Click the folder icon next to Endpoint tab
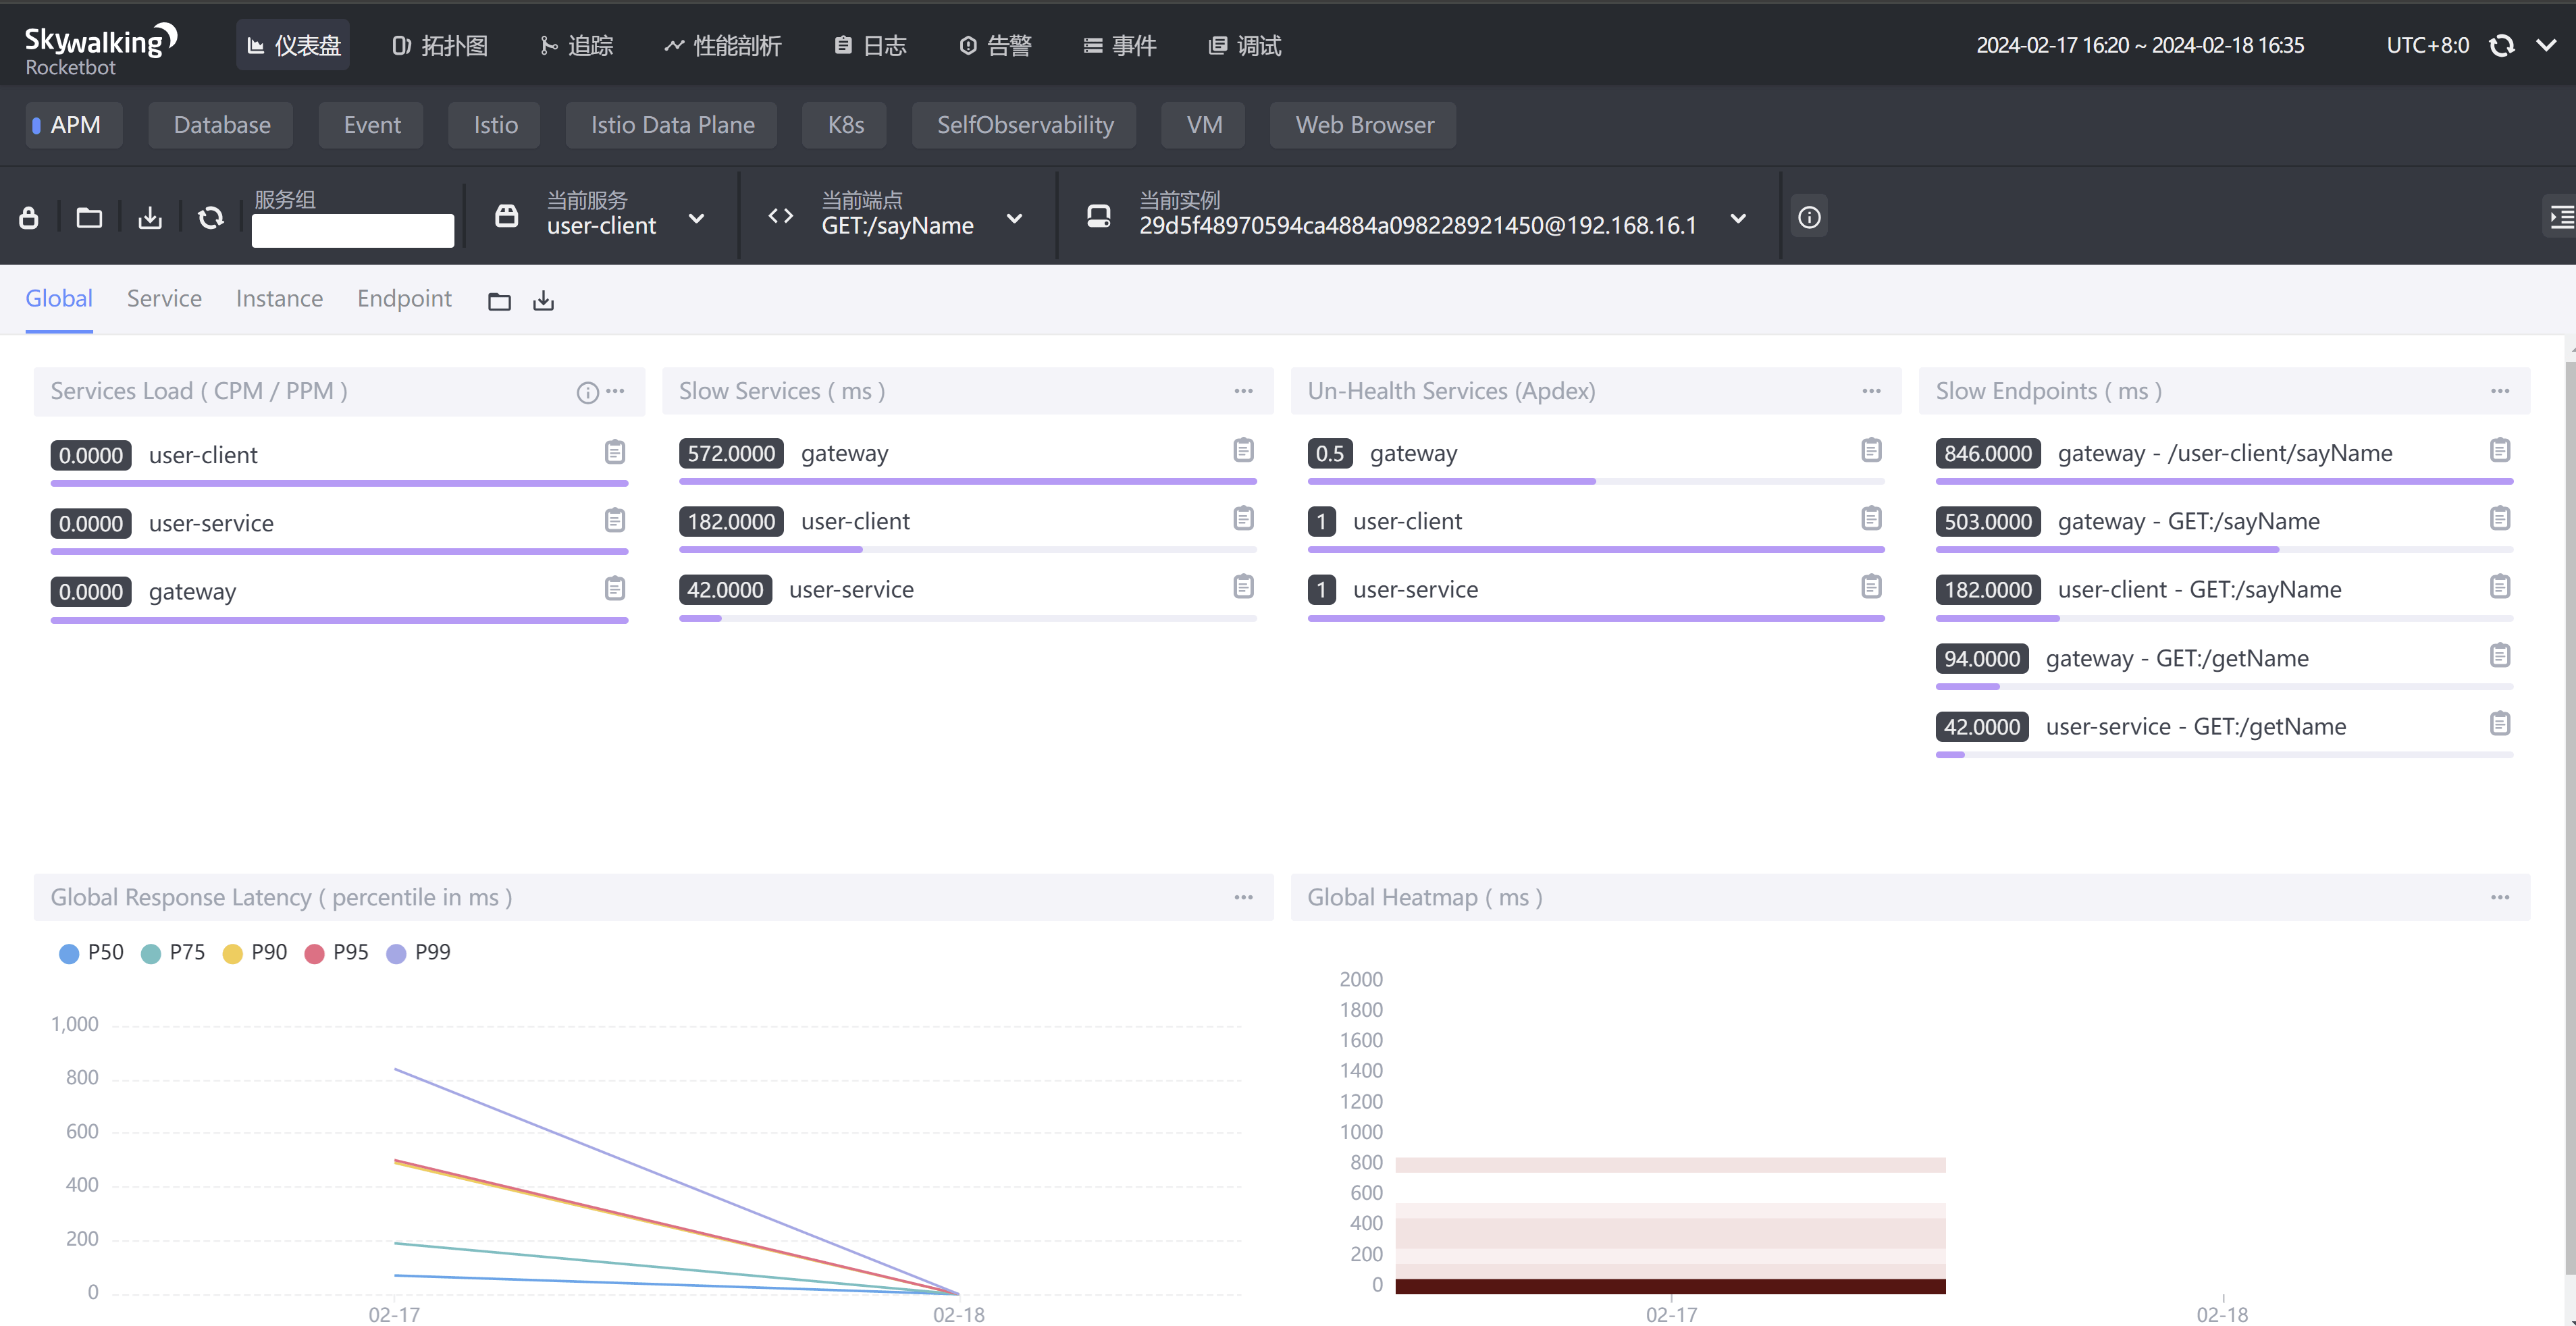This screenshot has width=2576, height=1326. pos(499,301)
